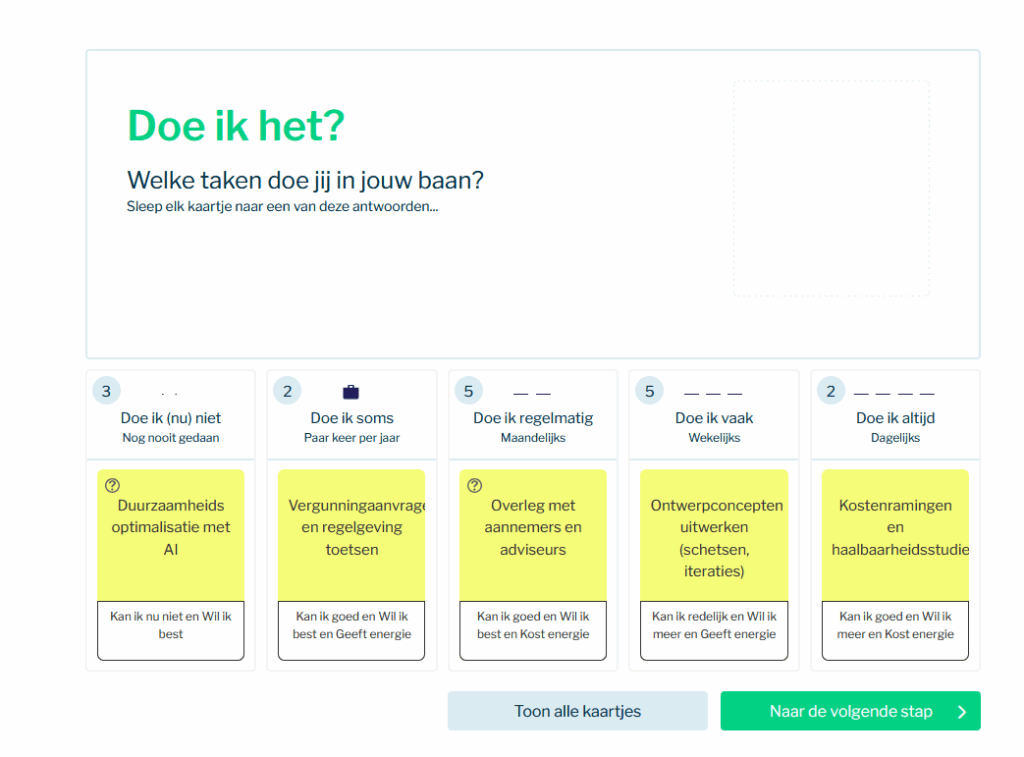
Task: Select the 'Doe ik vaak' column header
Action: tap(714, 418)
